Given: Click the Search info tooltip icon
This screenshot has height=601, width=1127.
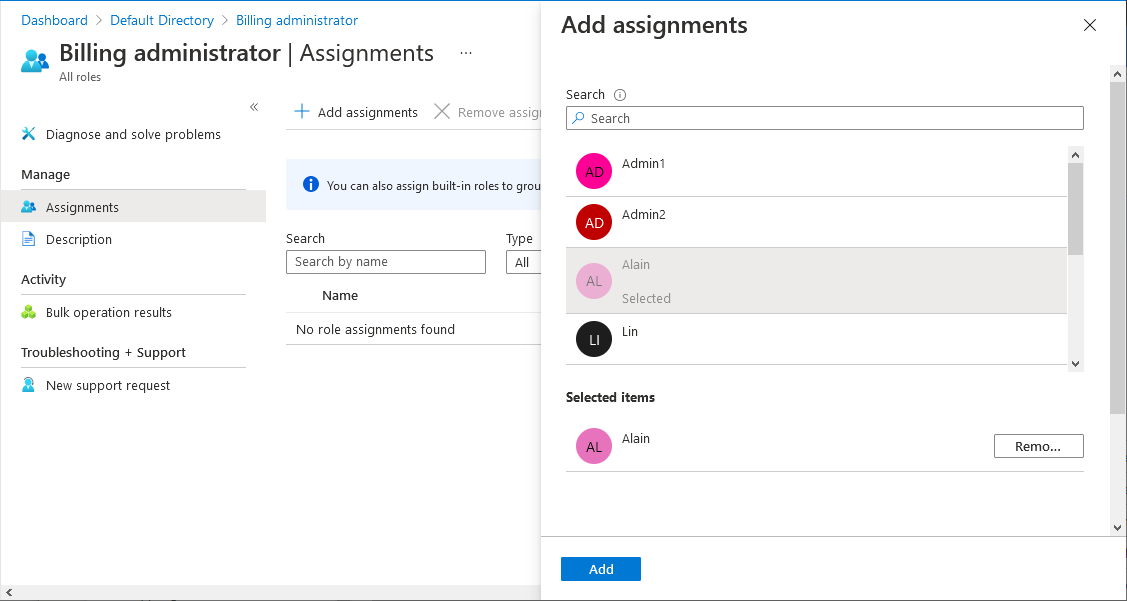Looking at the screenshot, I should 620,95.
